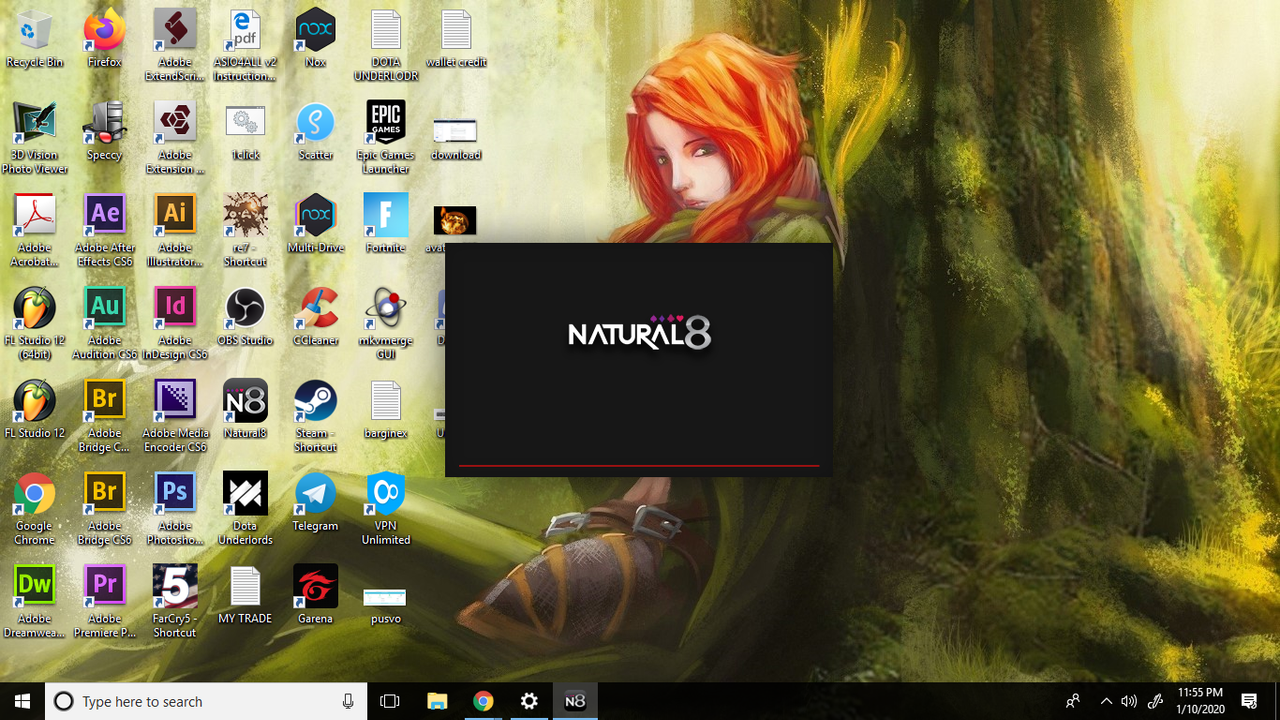
Task: Select the FL Studio 12 desktop shortcut
Action: tap(34, 410)
